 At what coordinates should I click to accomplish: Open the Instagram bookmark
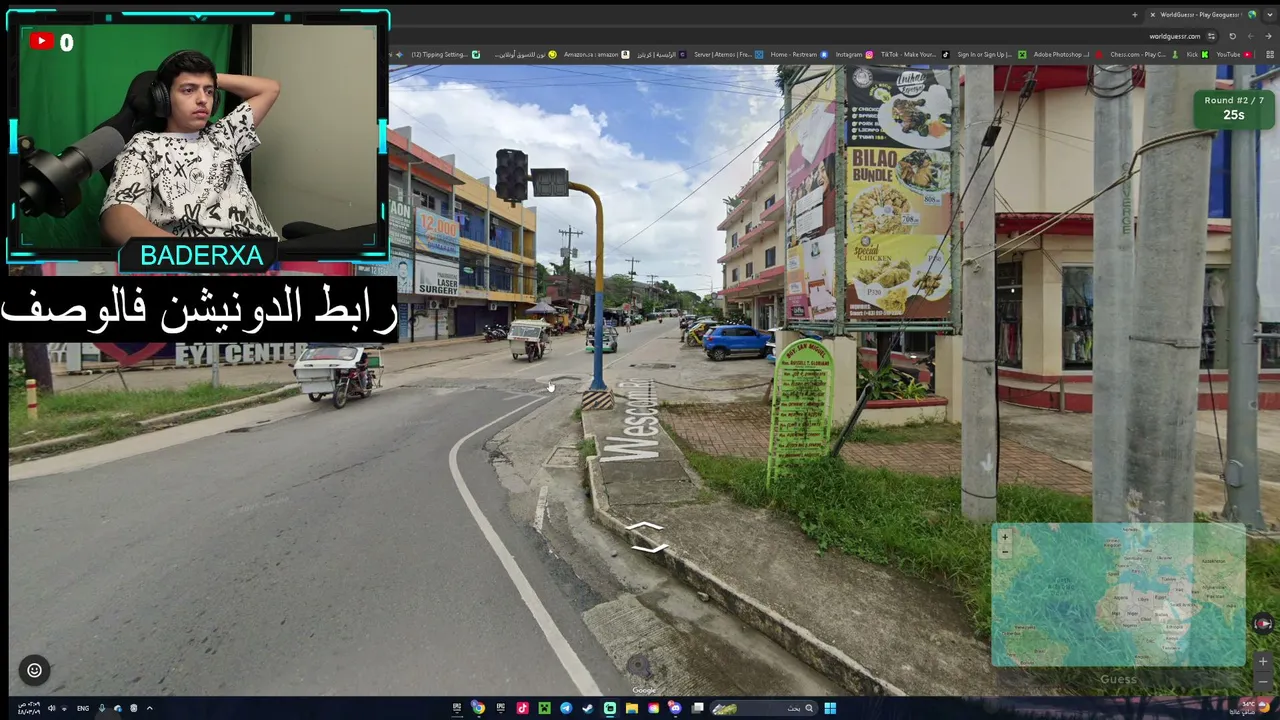pos(854,55)
